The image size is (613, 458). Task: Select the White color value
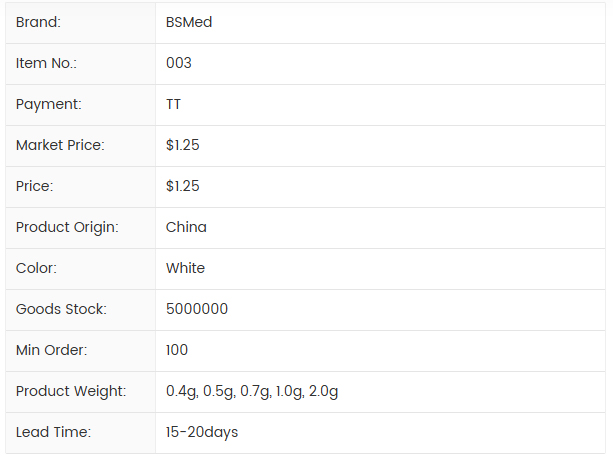click(x=185, y=268)
